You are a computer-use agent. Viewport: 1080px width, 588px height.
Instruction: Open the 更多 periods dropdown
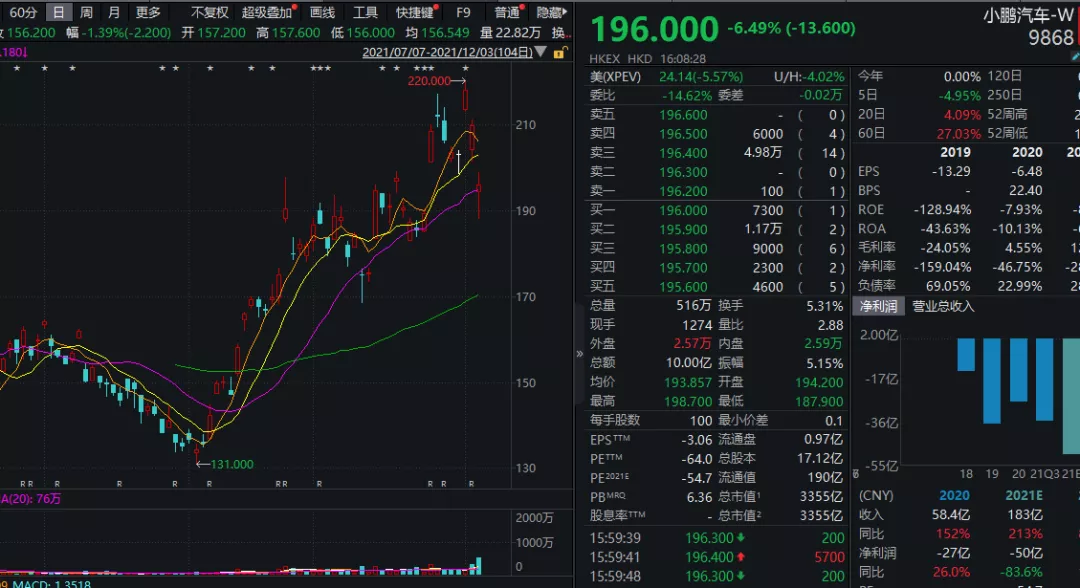(x=148, y=12)
